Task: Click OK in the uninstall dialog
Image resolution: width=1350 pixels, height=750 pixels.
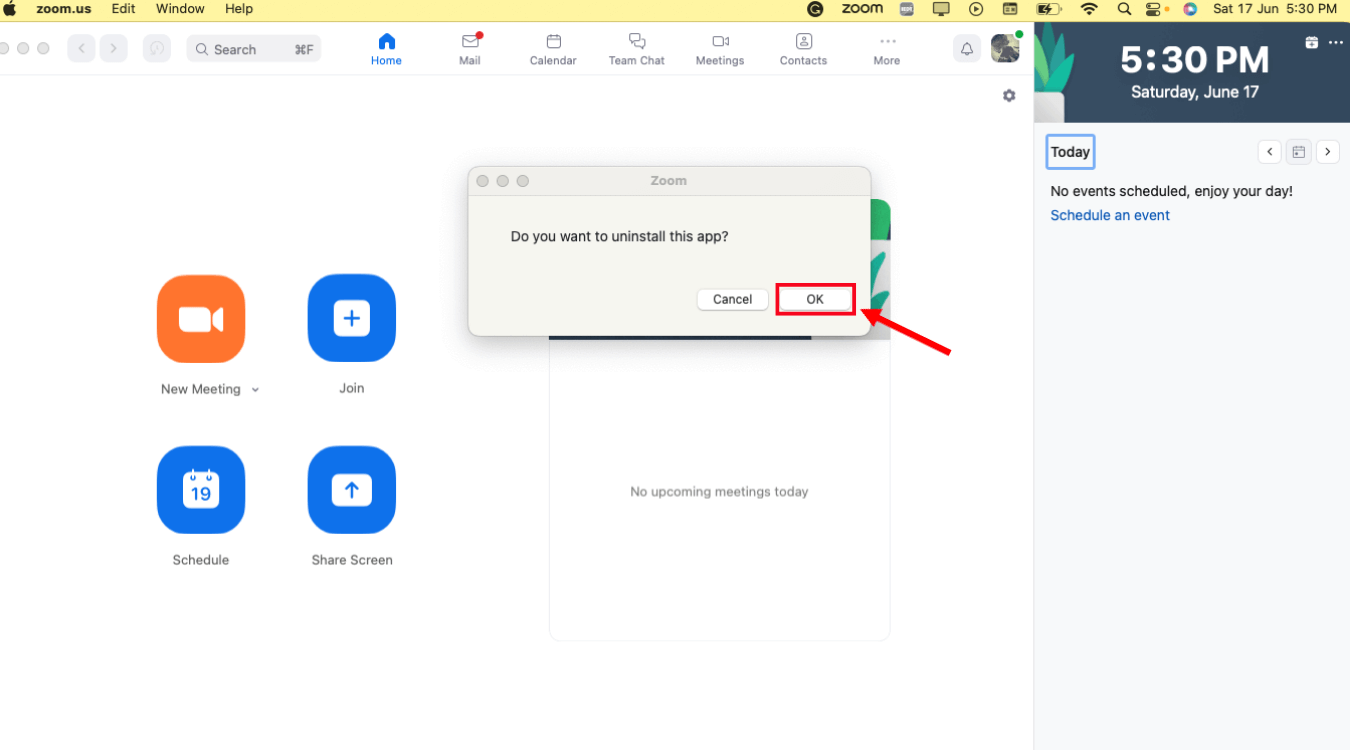Action: click(815, 299)
